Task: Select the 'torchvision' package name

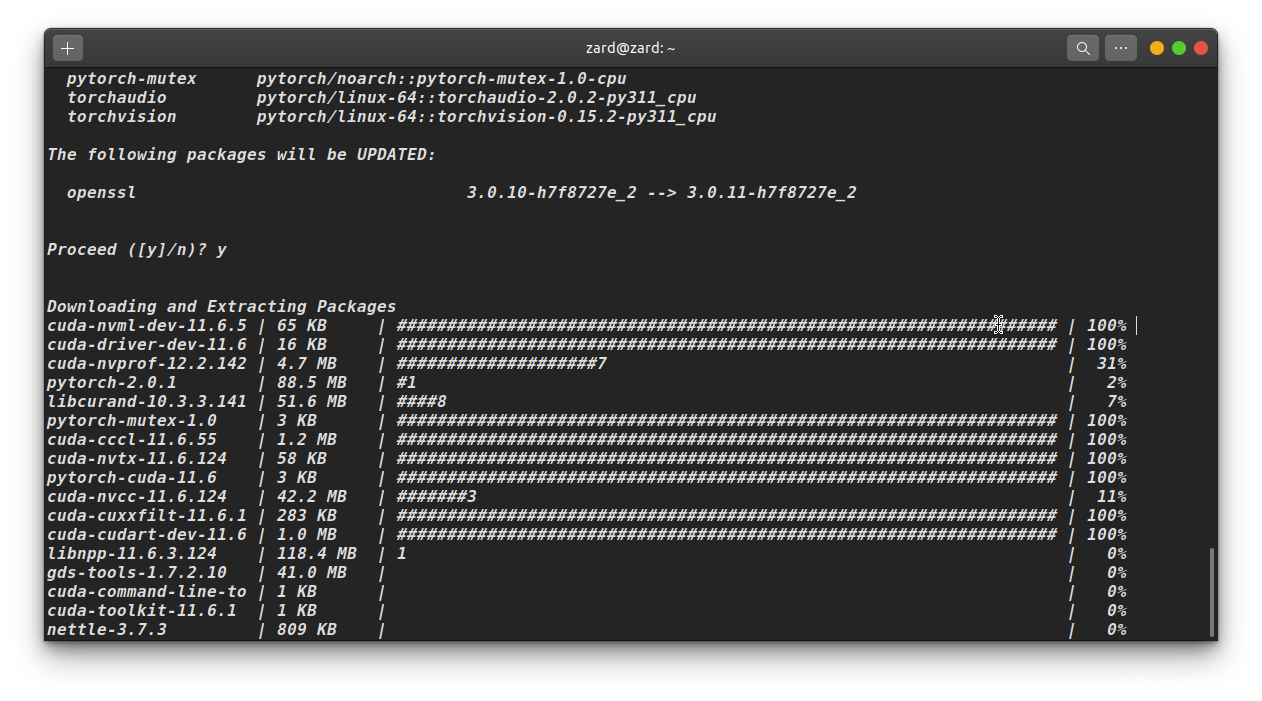Action: [x=122, y=117]
